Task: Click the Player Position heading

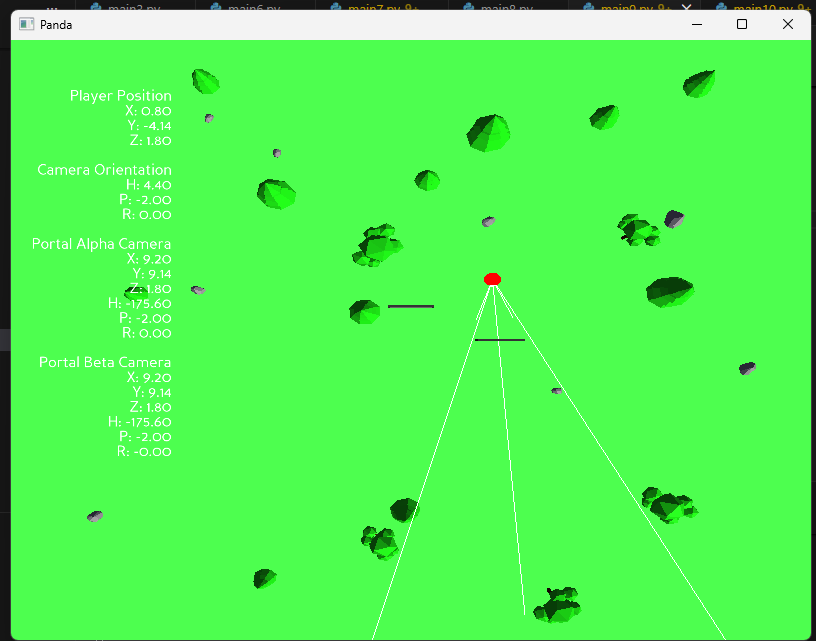Action: [x=120, y=96]
